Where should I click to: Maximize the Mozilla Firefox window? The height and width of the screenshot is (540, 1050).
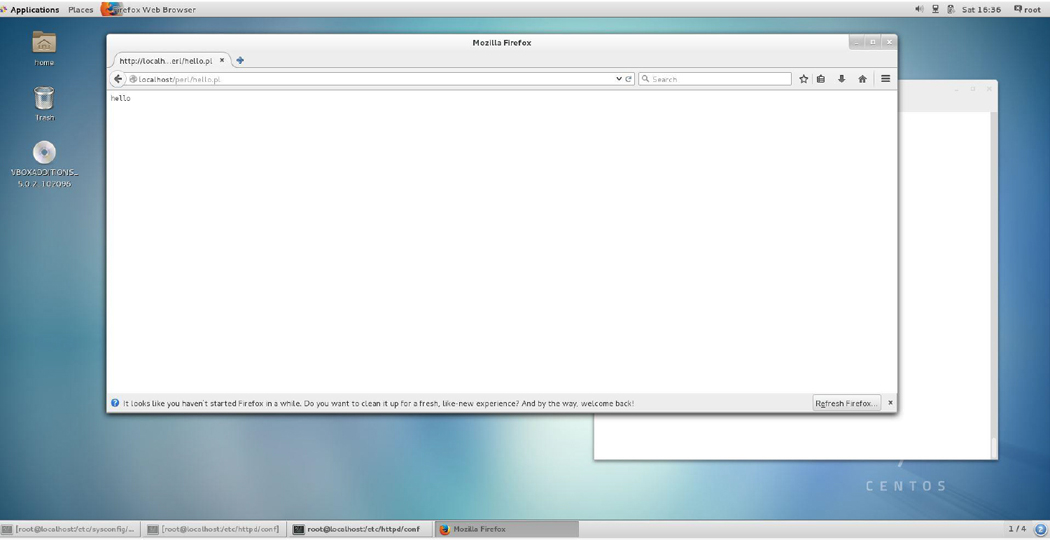click(873, 42)
